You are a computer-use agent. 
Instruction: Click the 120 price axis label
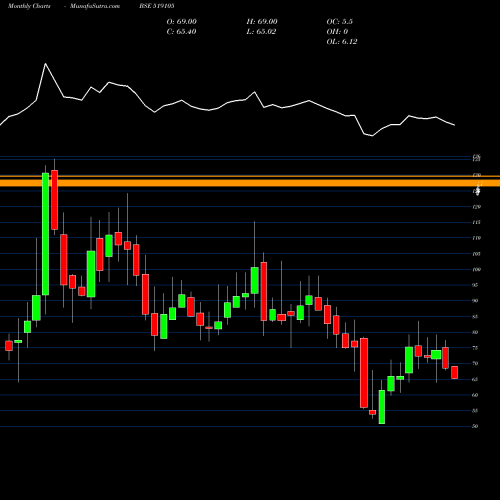point(477,207)
